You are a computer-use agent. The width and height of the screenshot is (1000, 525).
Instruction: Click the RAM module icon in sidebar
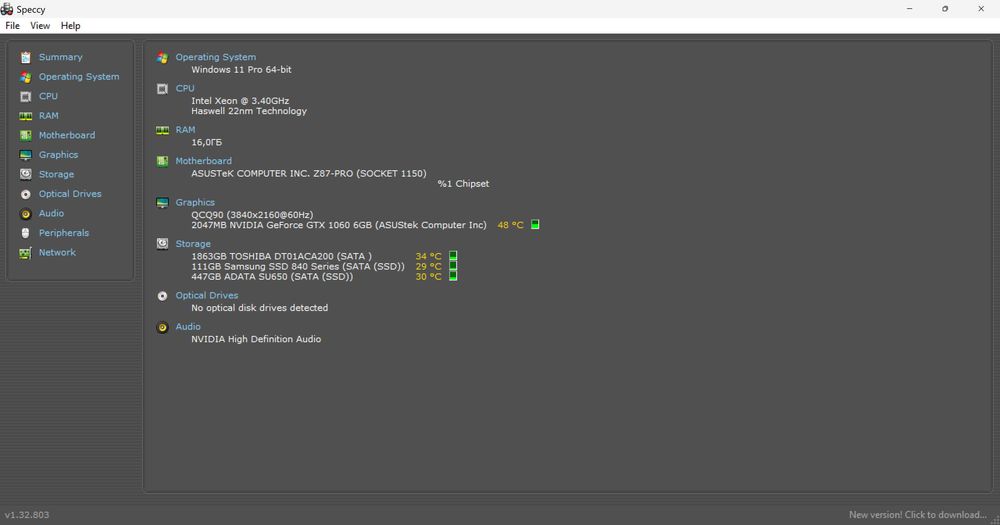pyautogui.click(x=26, y=116)
